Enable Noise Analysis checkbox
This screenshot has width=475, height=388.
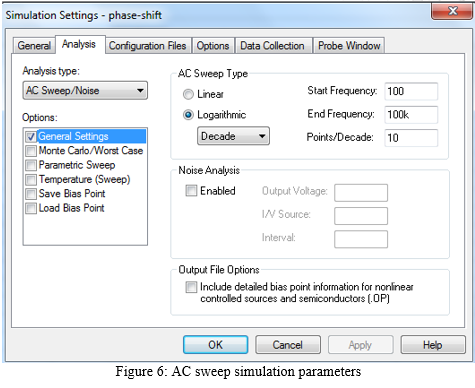point(191,191)
